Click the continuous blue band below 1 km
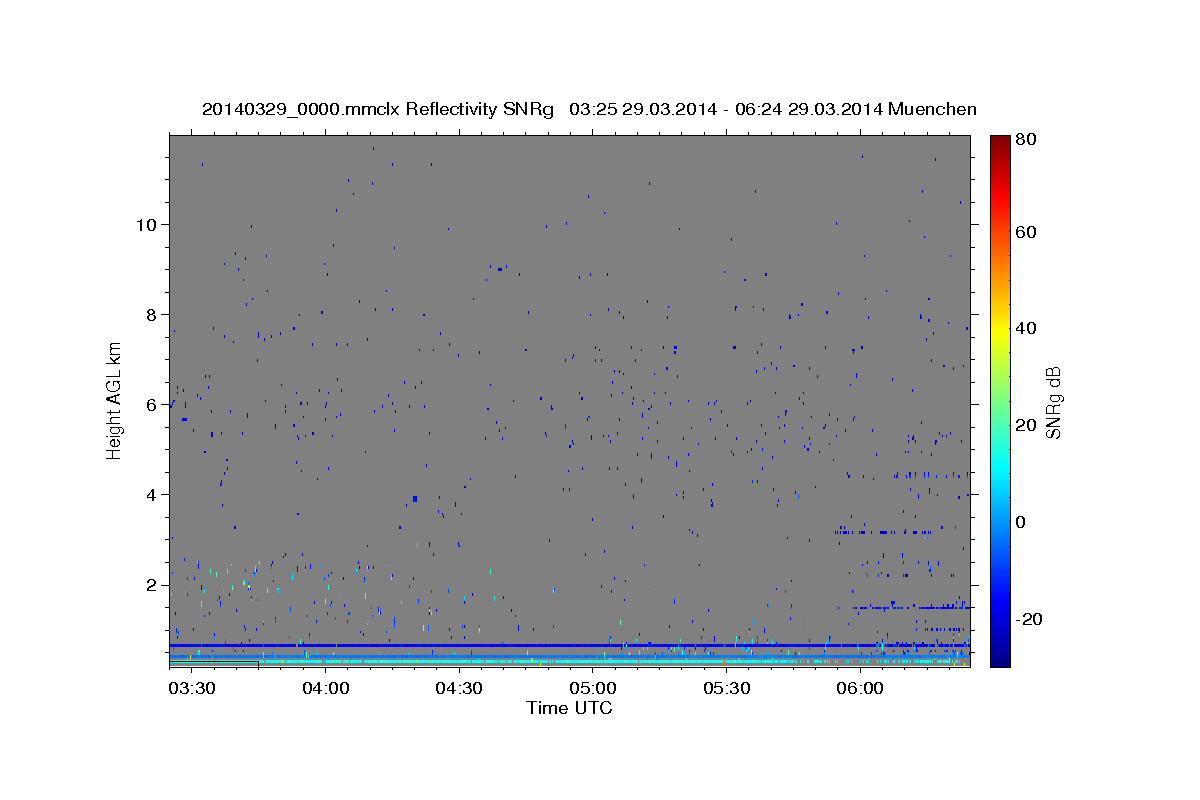The width and height of the screenshot is (1200, 800). coord(569,645)
